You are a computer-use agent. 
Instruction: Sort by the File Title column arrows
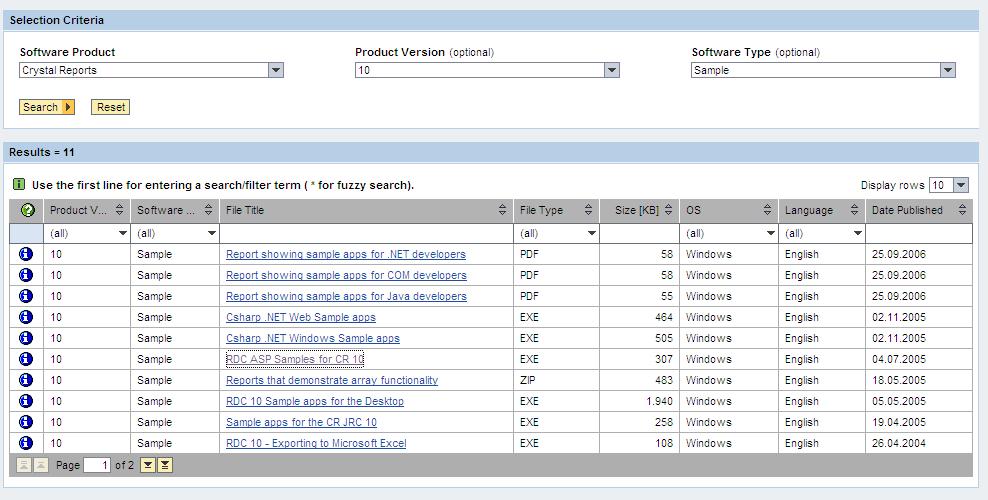pos(502,210)
